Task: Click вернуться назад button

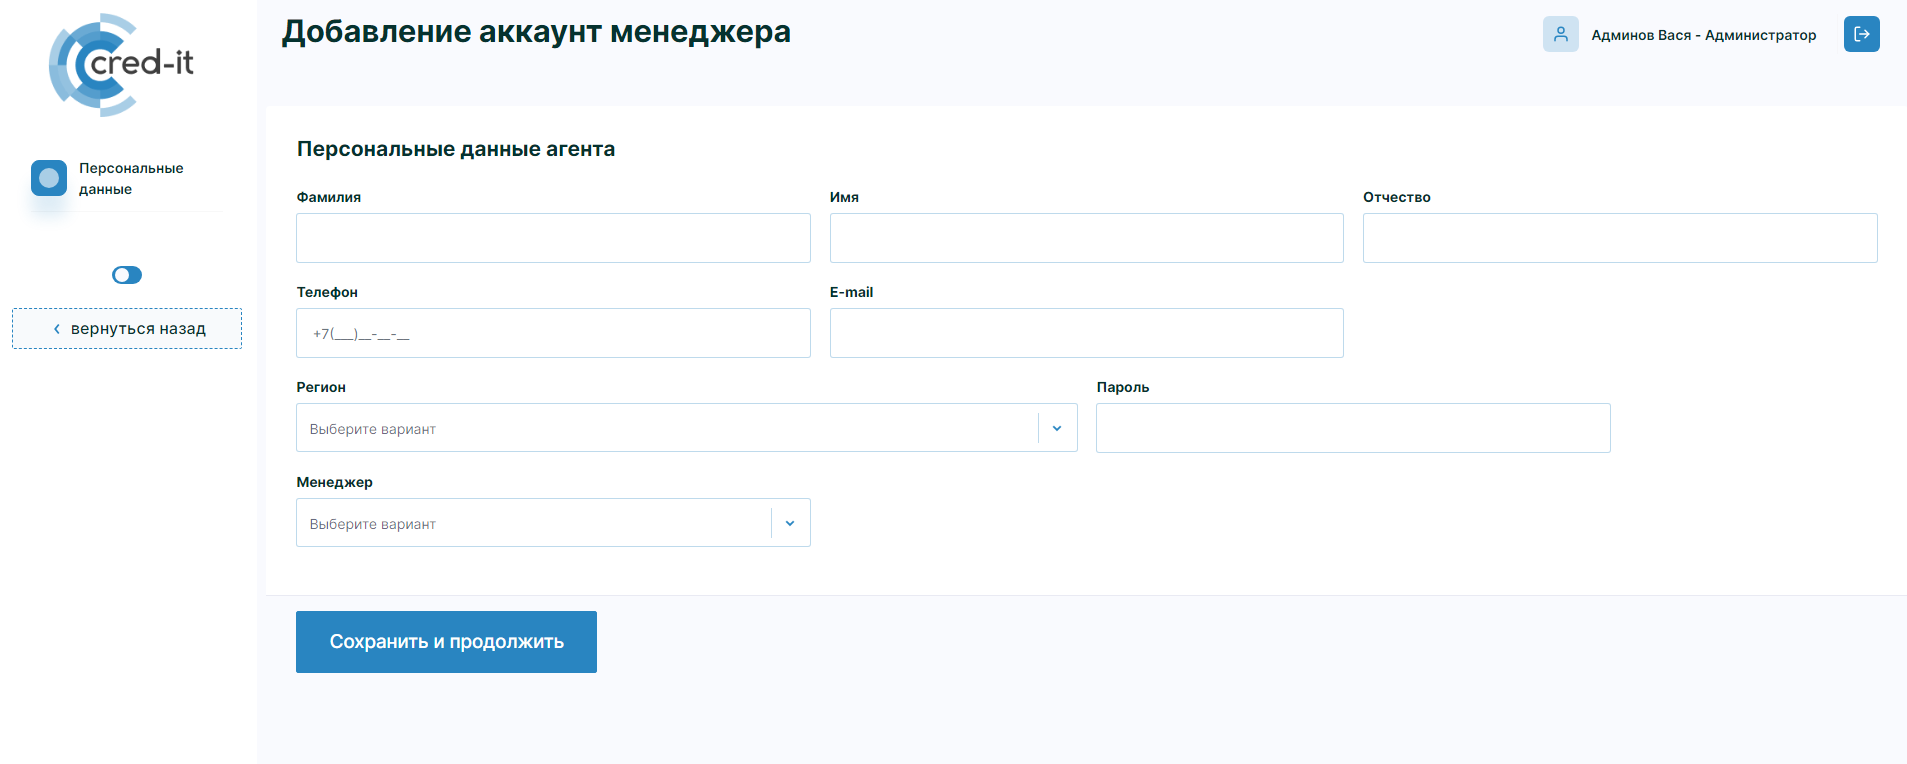Action: pyautogui.click(x=127, y=329)
